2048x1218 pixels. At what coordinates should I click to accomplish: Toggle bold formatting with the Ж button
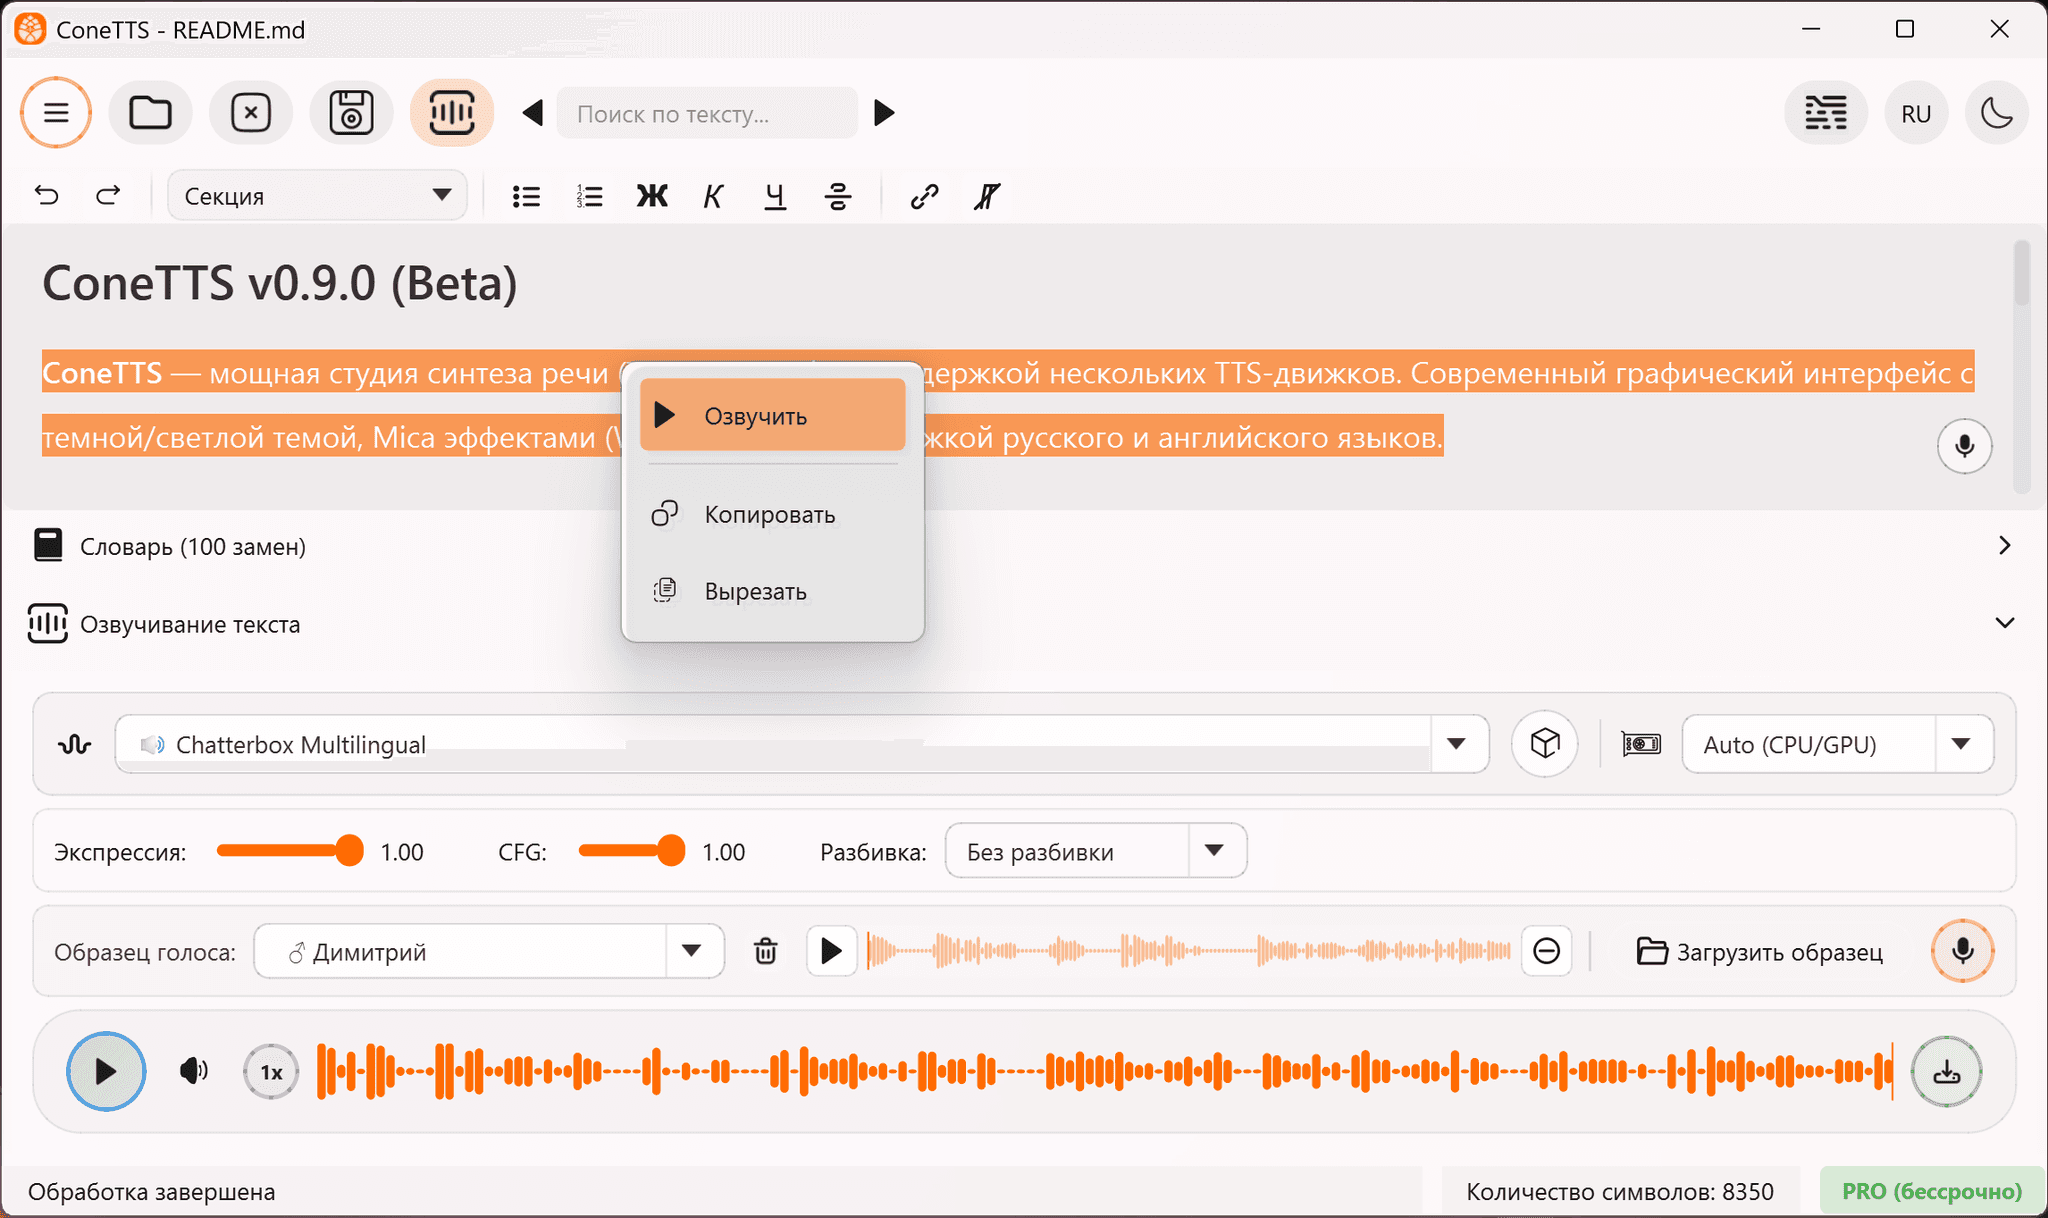[x=651, y=195]
